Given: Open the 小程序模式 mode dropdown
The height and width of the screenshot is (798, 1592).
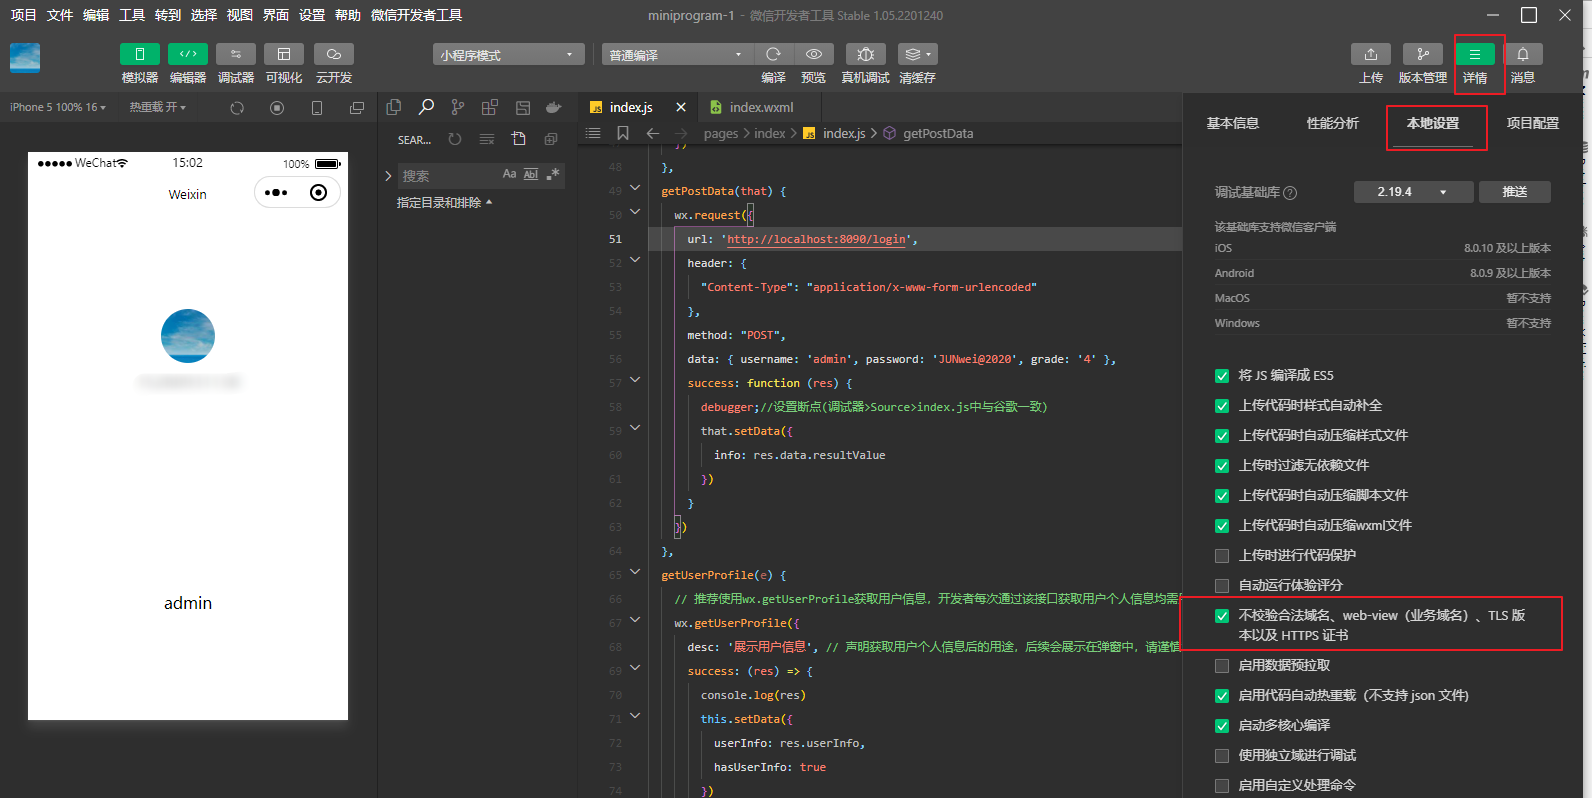Looking at the screenshot, I should coord(508,55).
